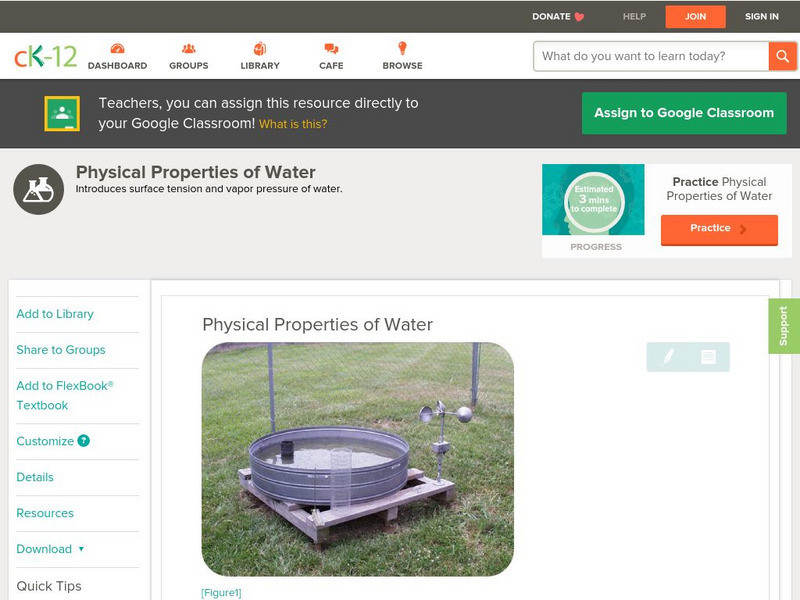Screen dimensions: 800x600
Task: Focus the "What do you want to learn" search field
Action: (x=651, y=56)
